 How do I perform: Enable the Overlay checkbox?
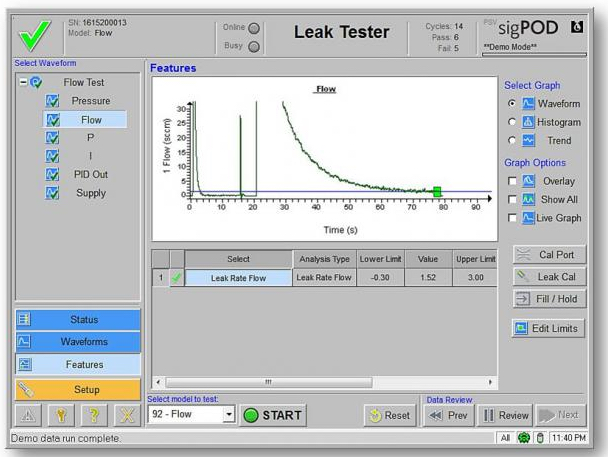point(512,181)
